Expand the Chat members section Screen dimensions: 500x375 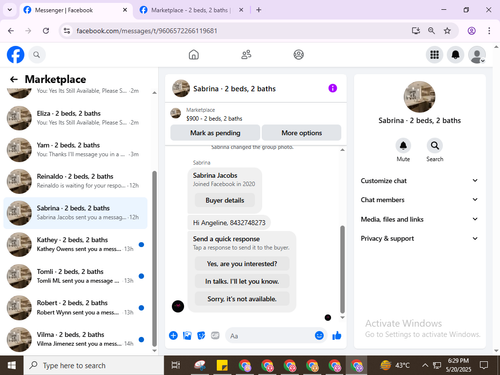[x=419, y=200]
